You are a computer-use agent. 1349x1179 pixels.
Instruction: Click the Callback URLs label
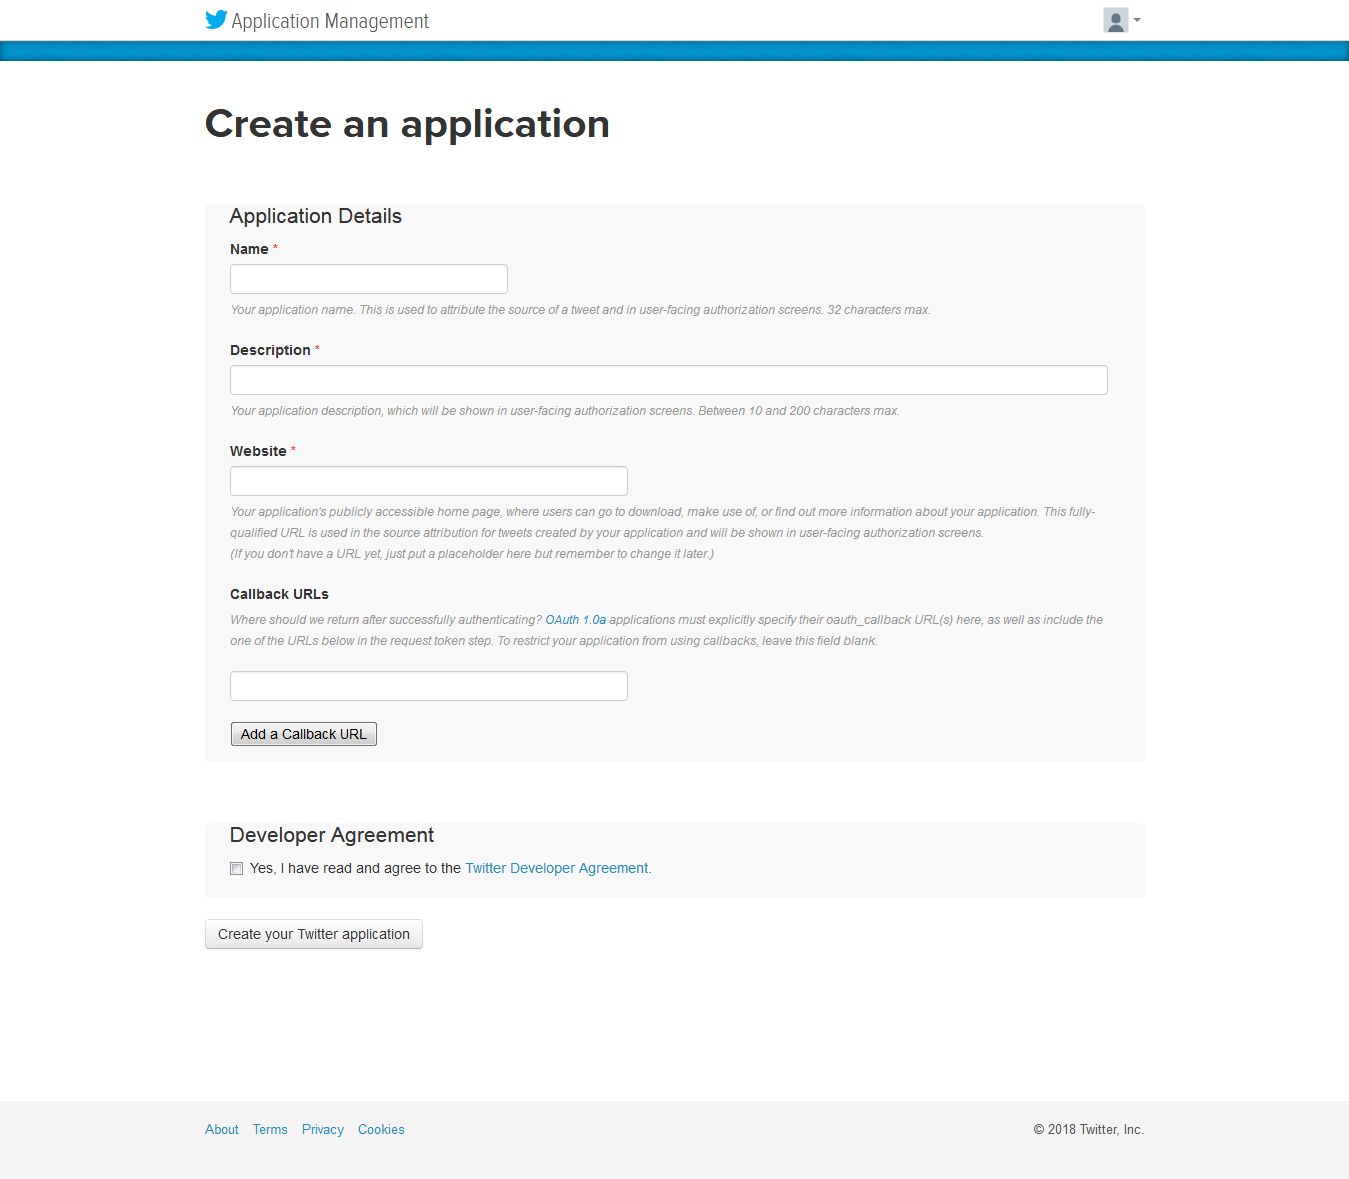(279, 594)
